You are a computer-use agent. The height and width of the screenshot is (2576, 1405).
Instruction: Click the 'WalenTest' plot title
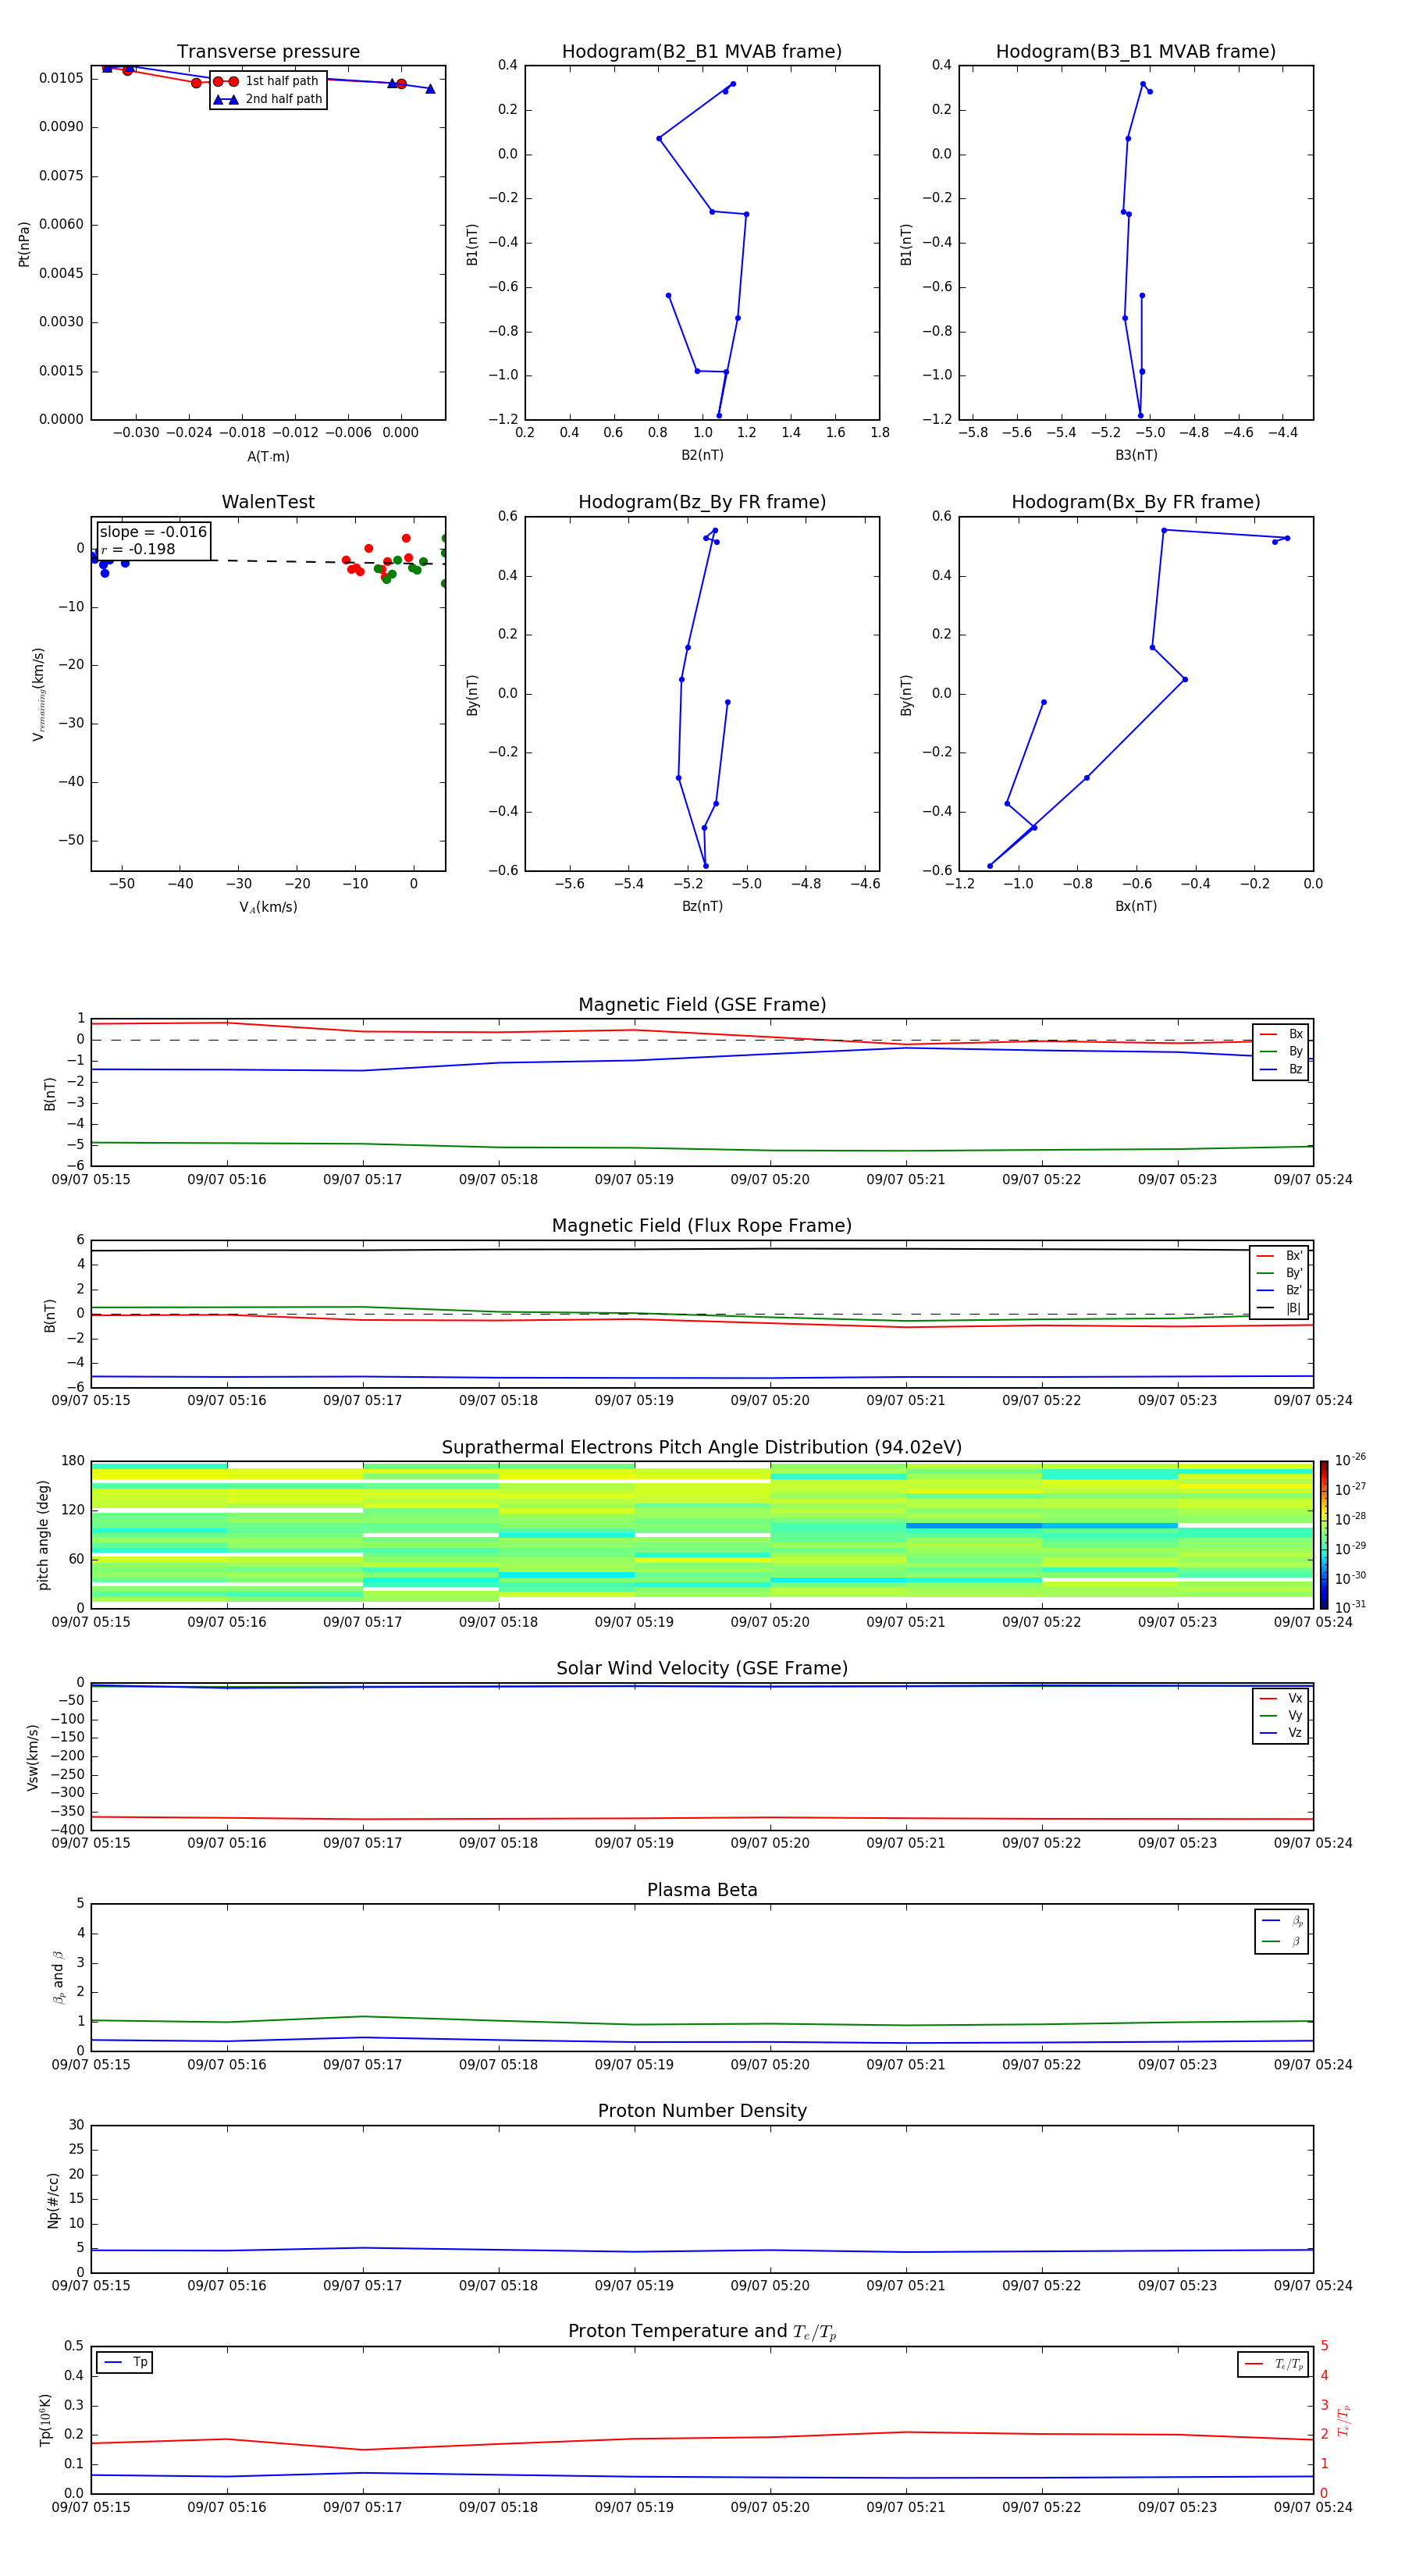pos(268,502)
